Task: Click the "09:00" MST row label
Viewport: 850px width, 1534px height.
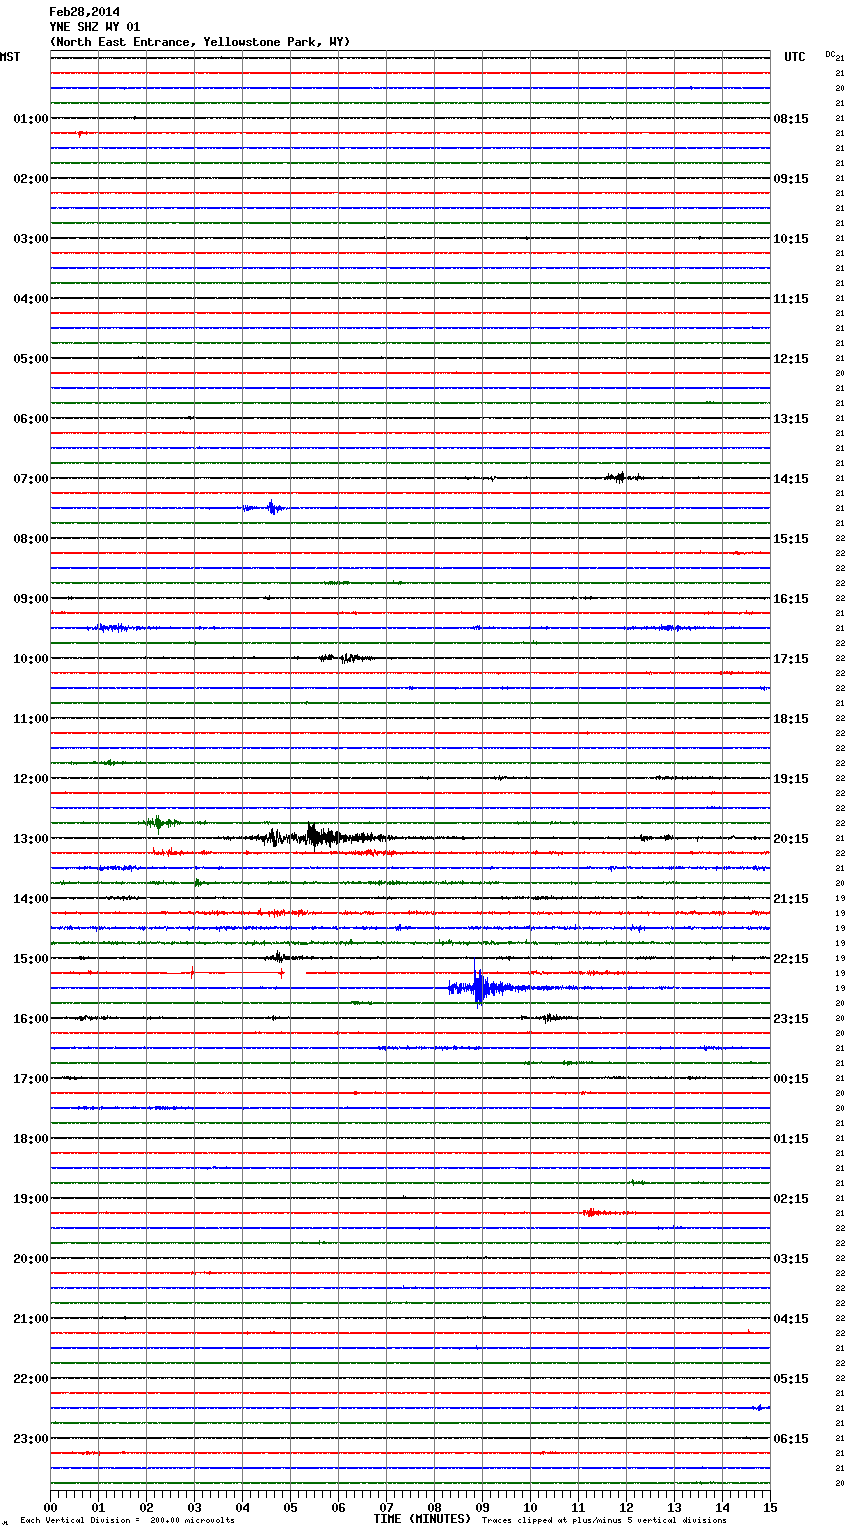Action: [x=31, y=599]
